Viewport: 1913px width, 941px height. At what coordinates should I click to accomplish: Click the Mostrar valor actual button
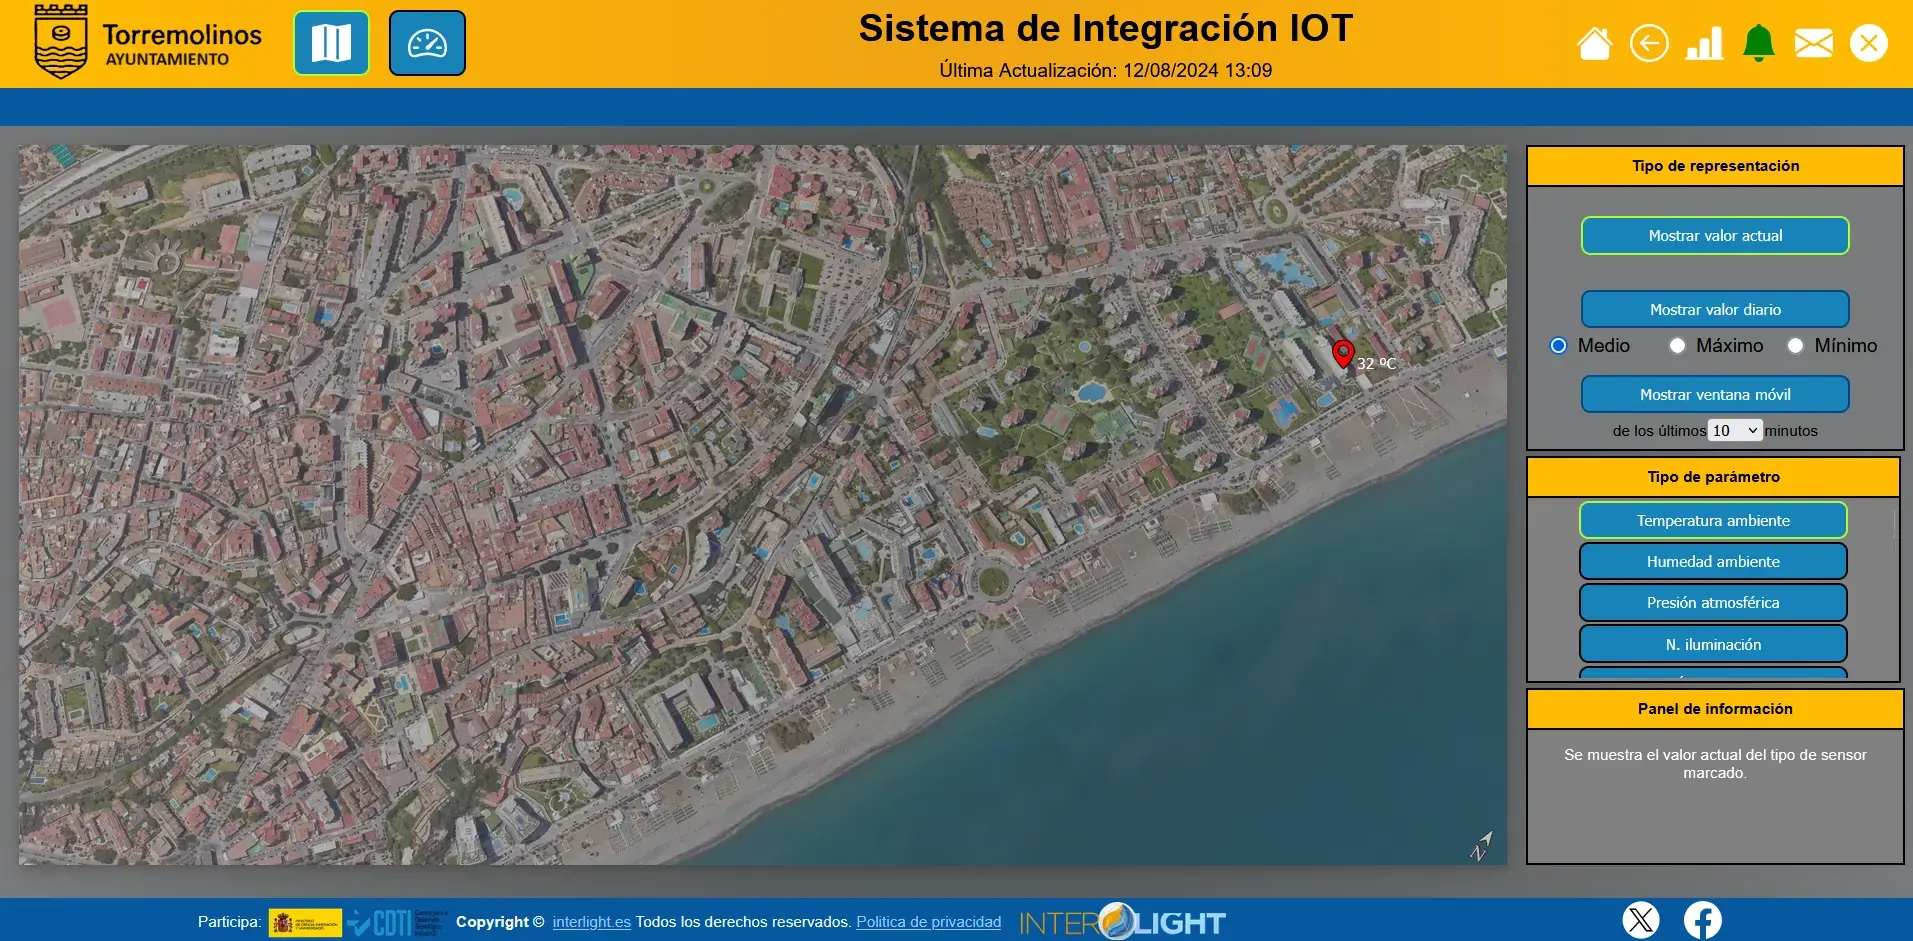pyautogui.click(x=1714, y=235)
